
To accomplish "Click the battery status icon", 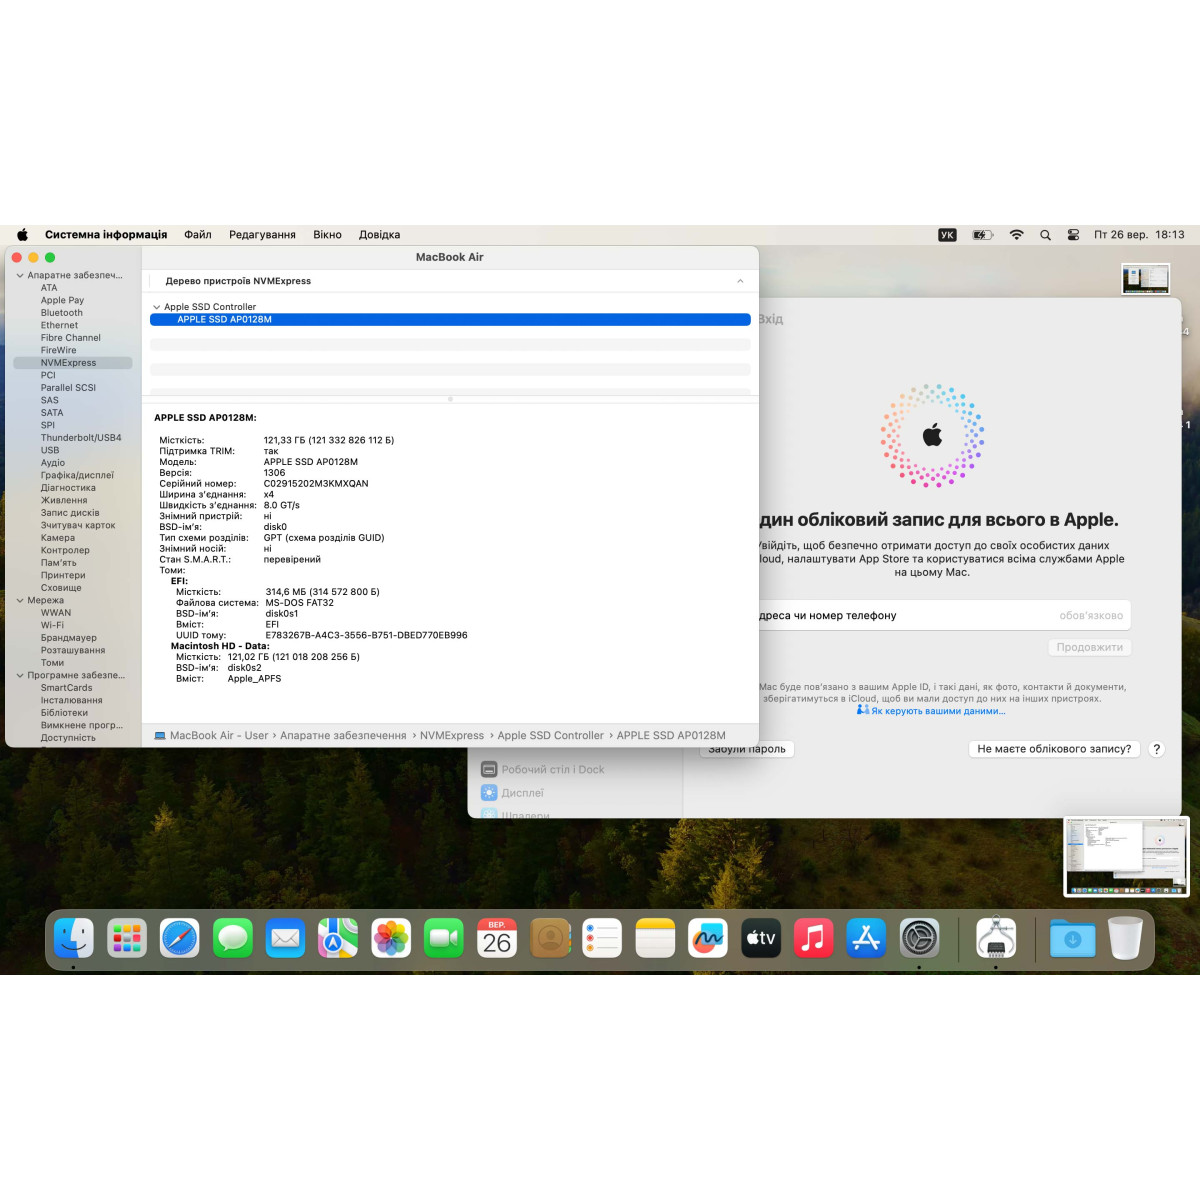I will pos(983,235).
